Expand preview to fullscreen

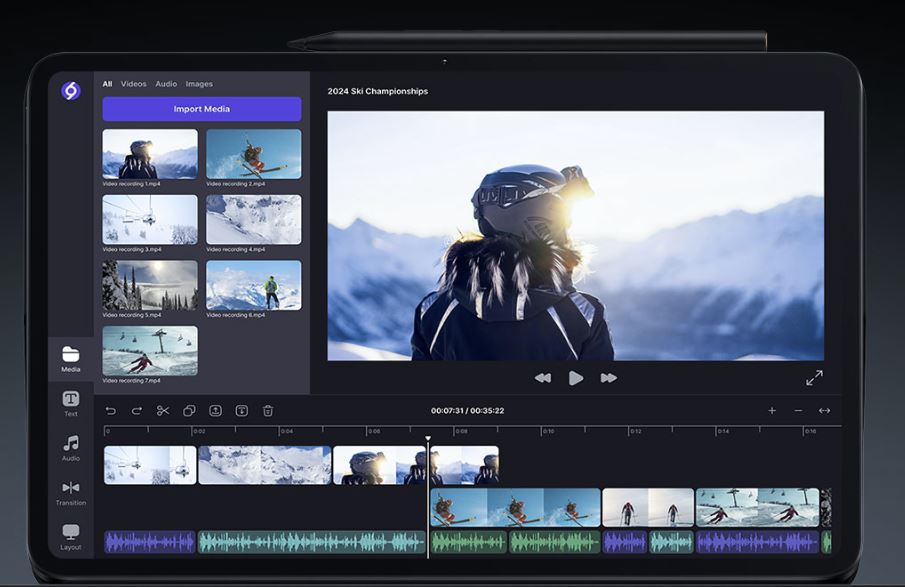point(814,377)
